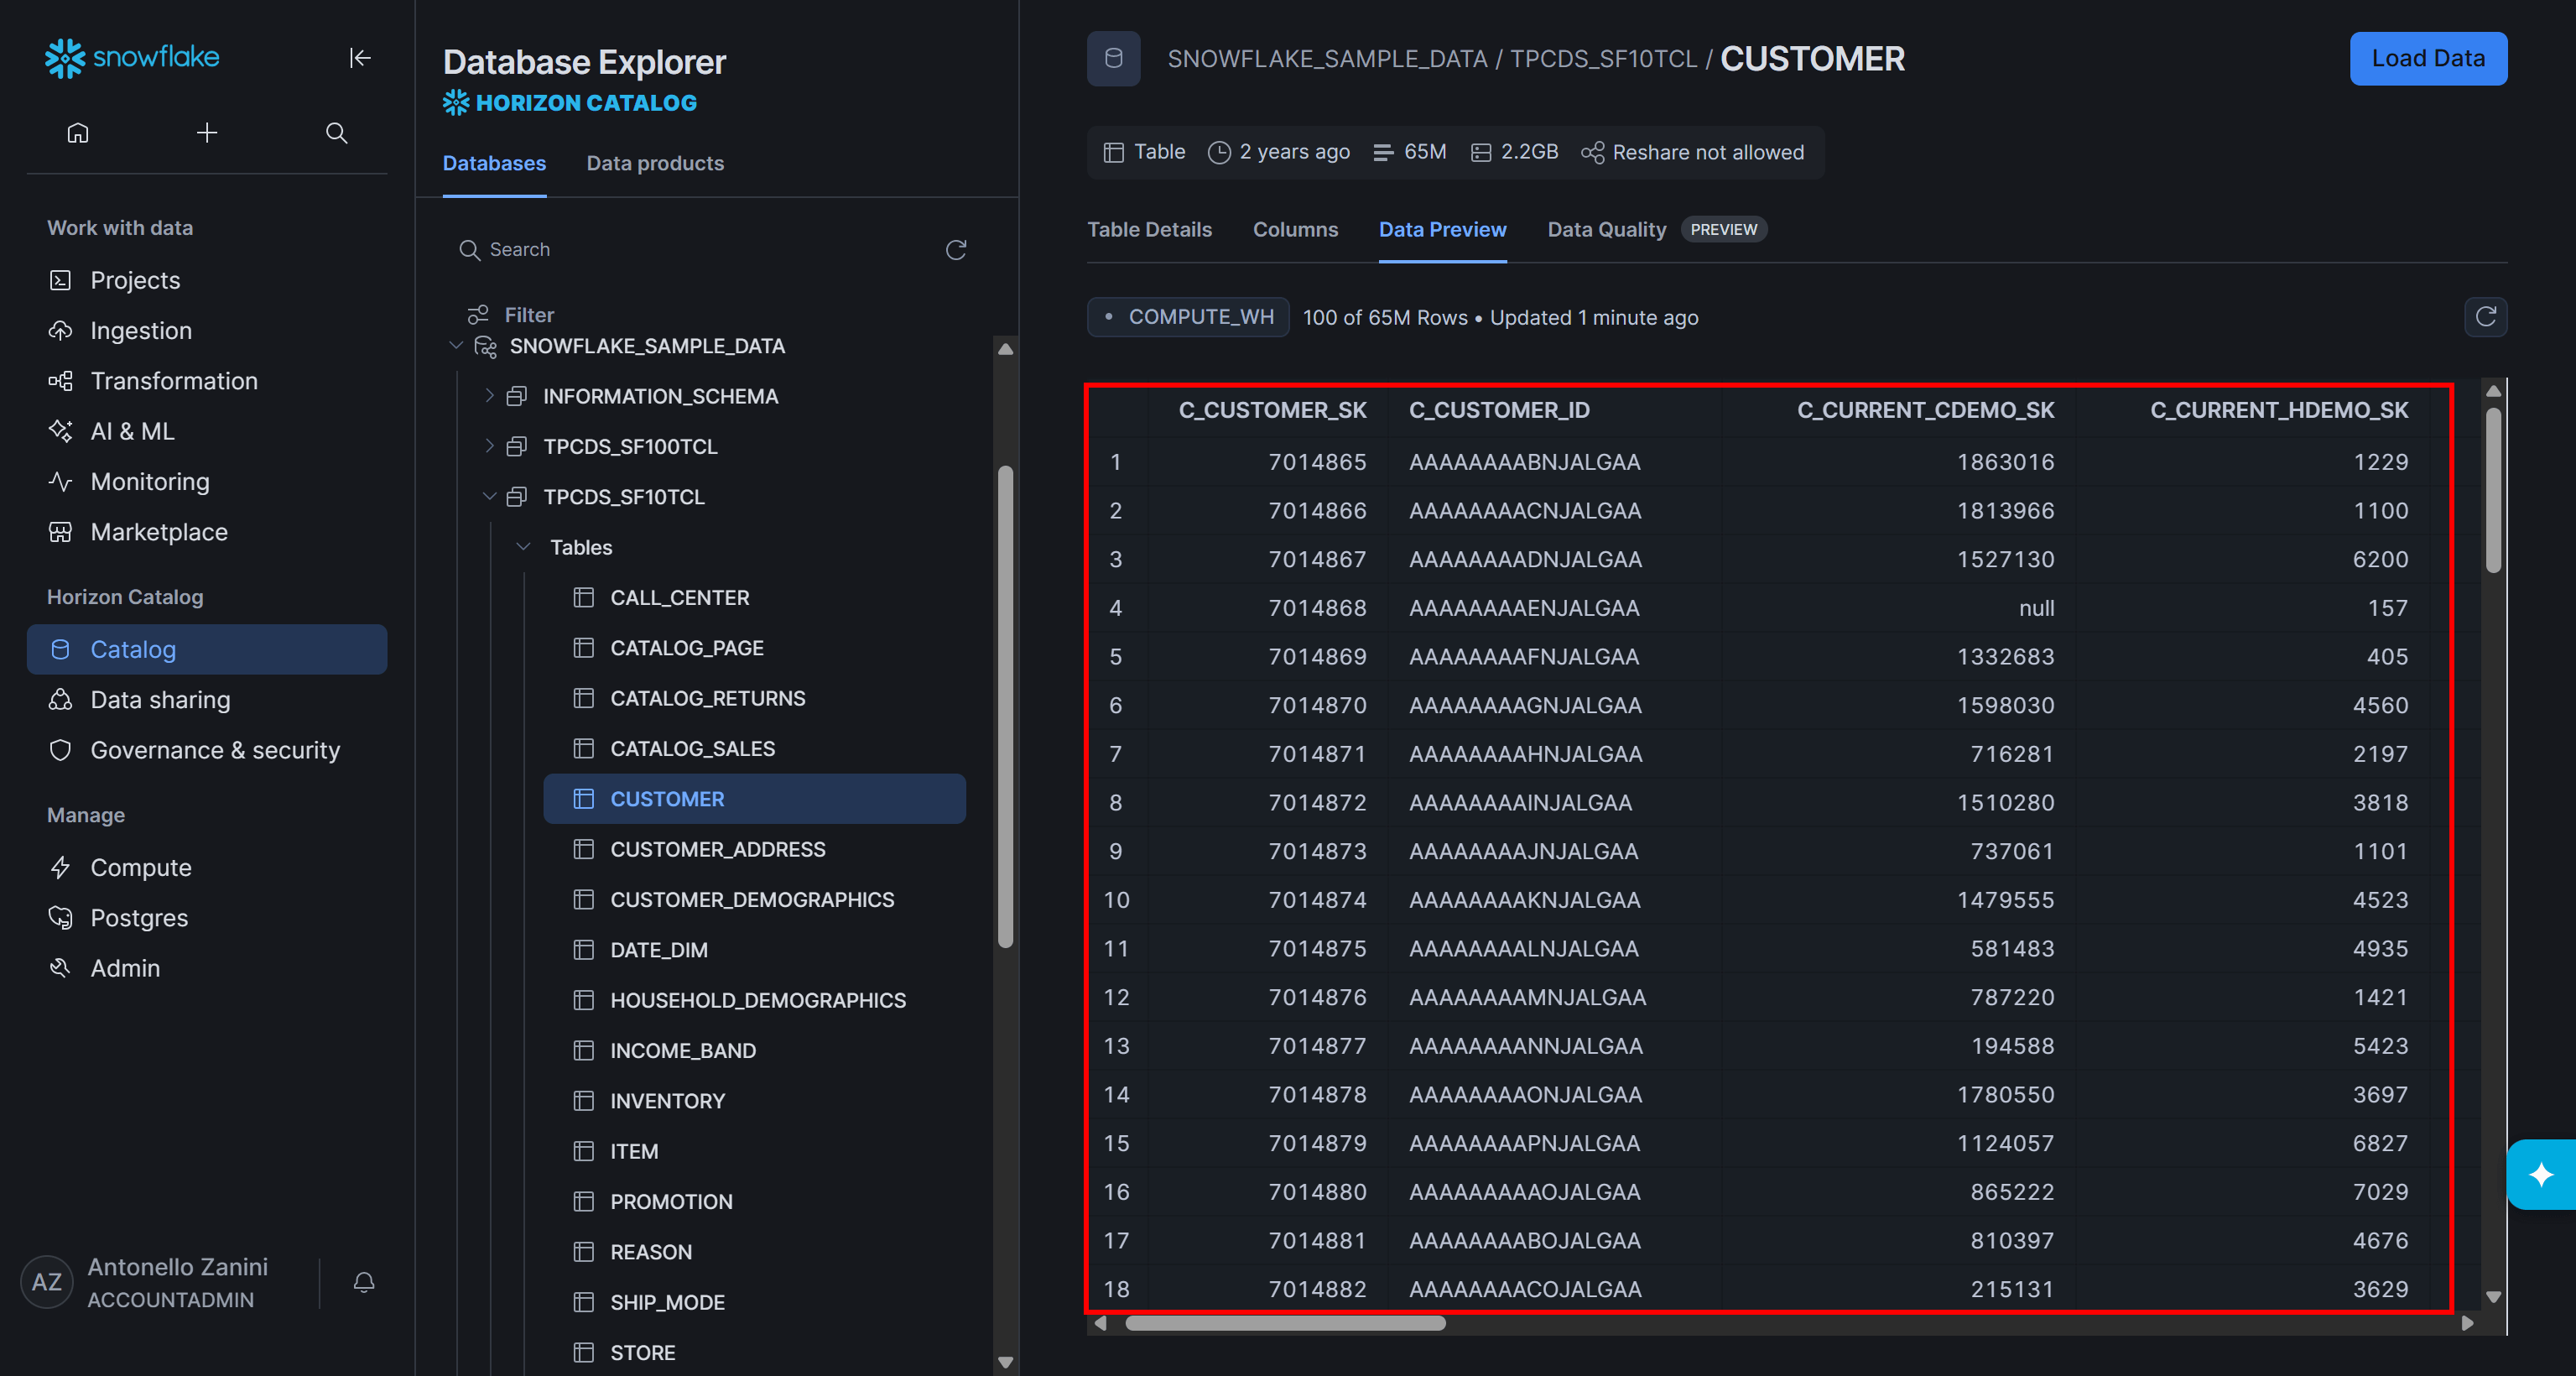
Task: Open the Columns tab
Action: [x=1295, y=230]
